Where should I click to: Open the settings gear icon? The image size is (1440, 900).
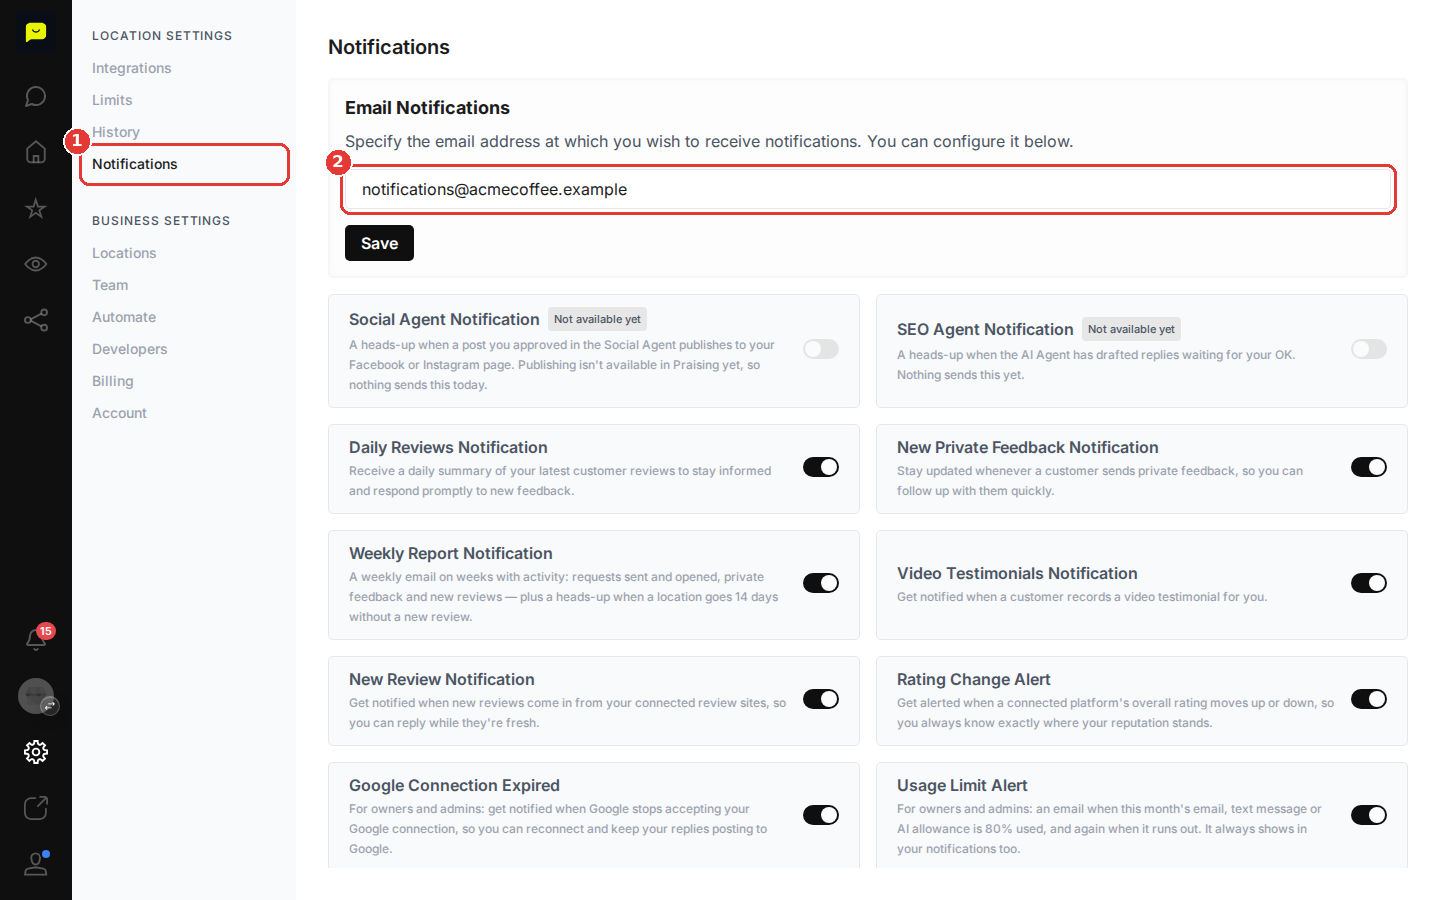coord(36,752)
